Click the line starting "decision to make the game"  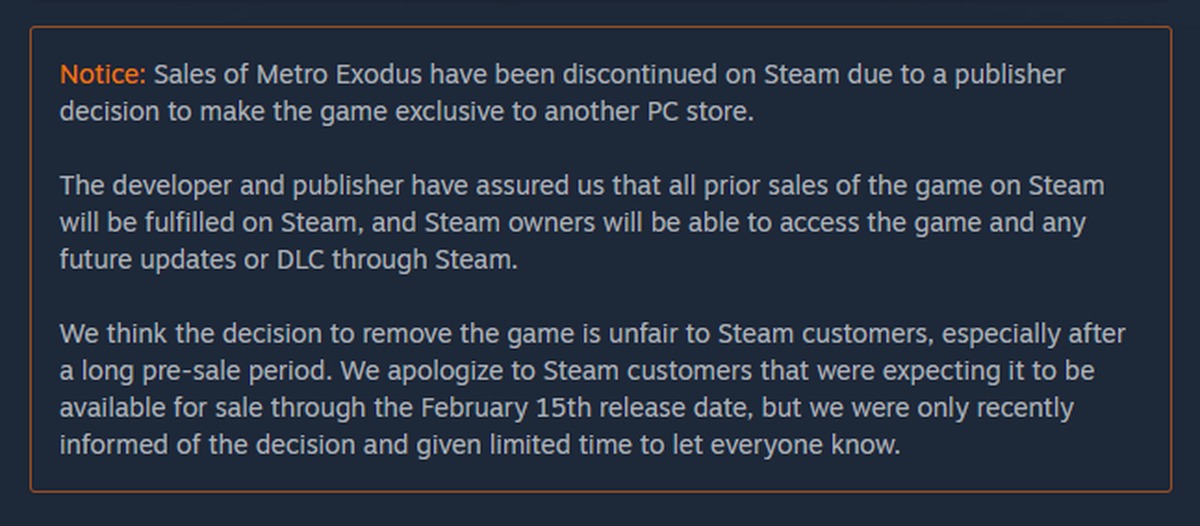tap(406, 112)
